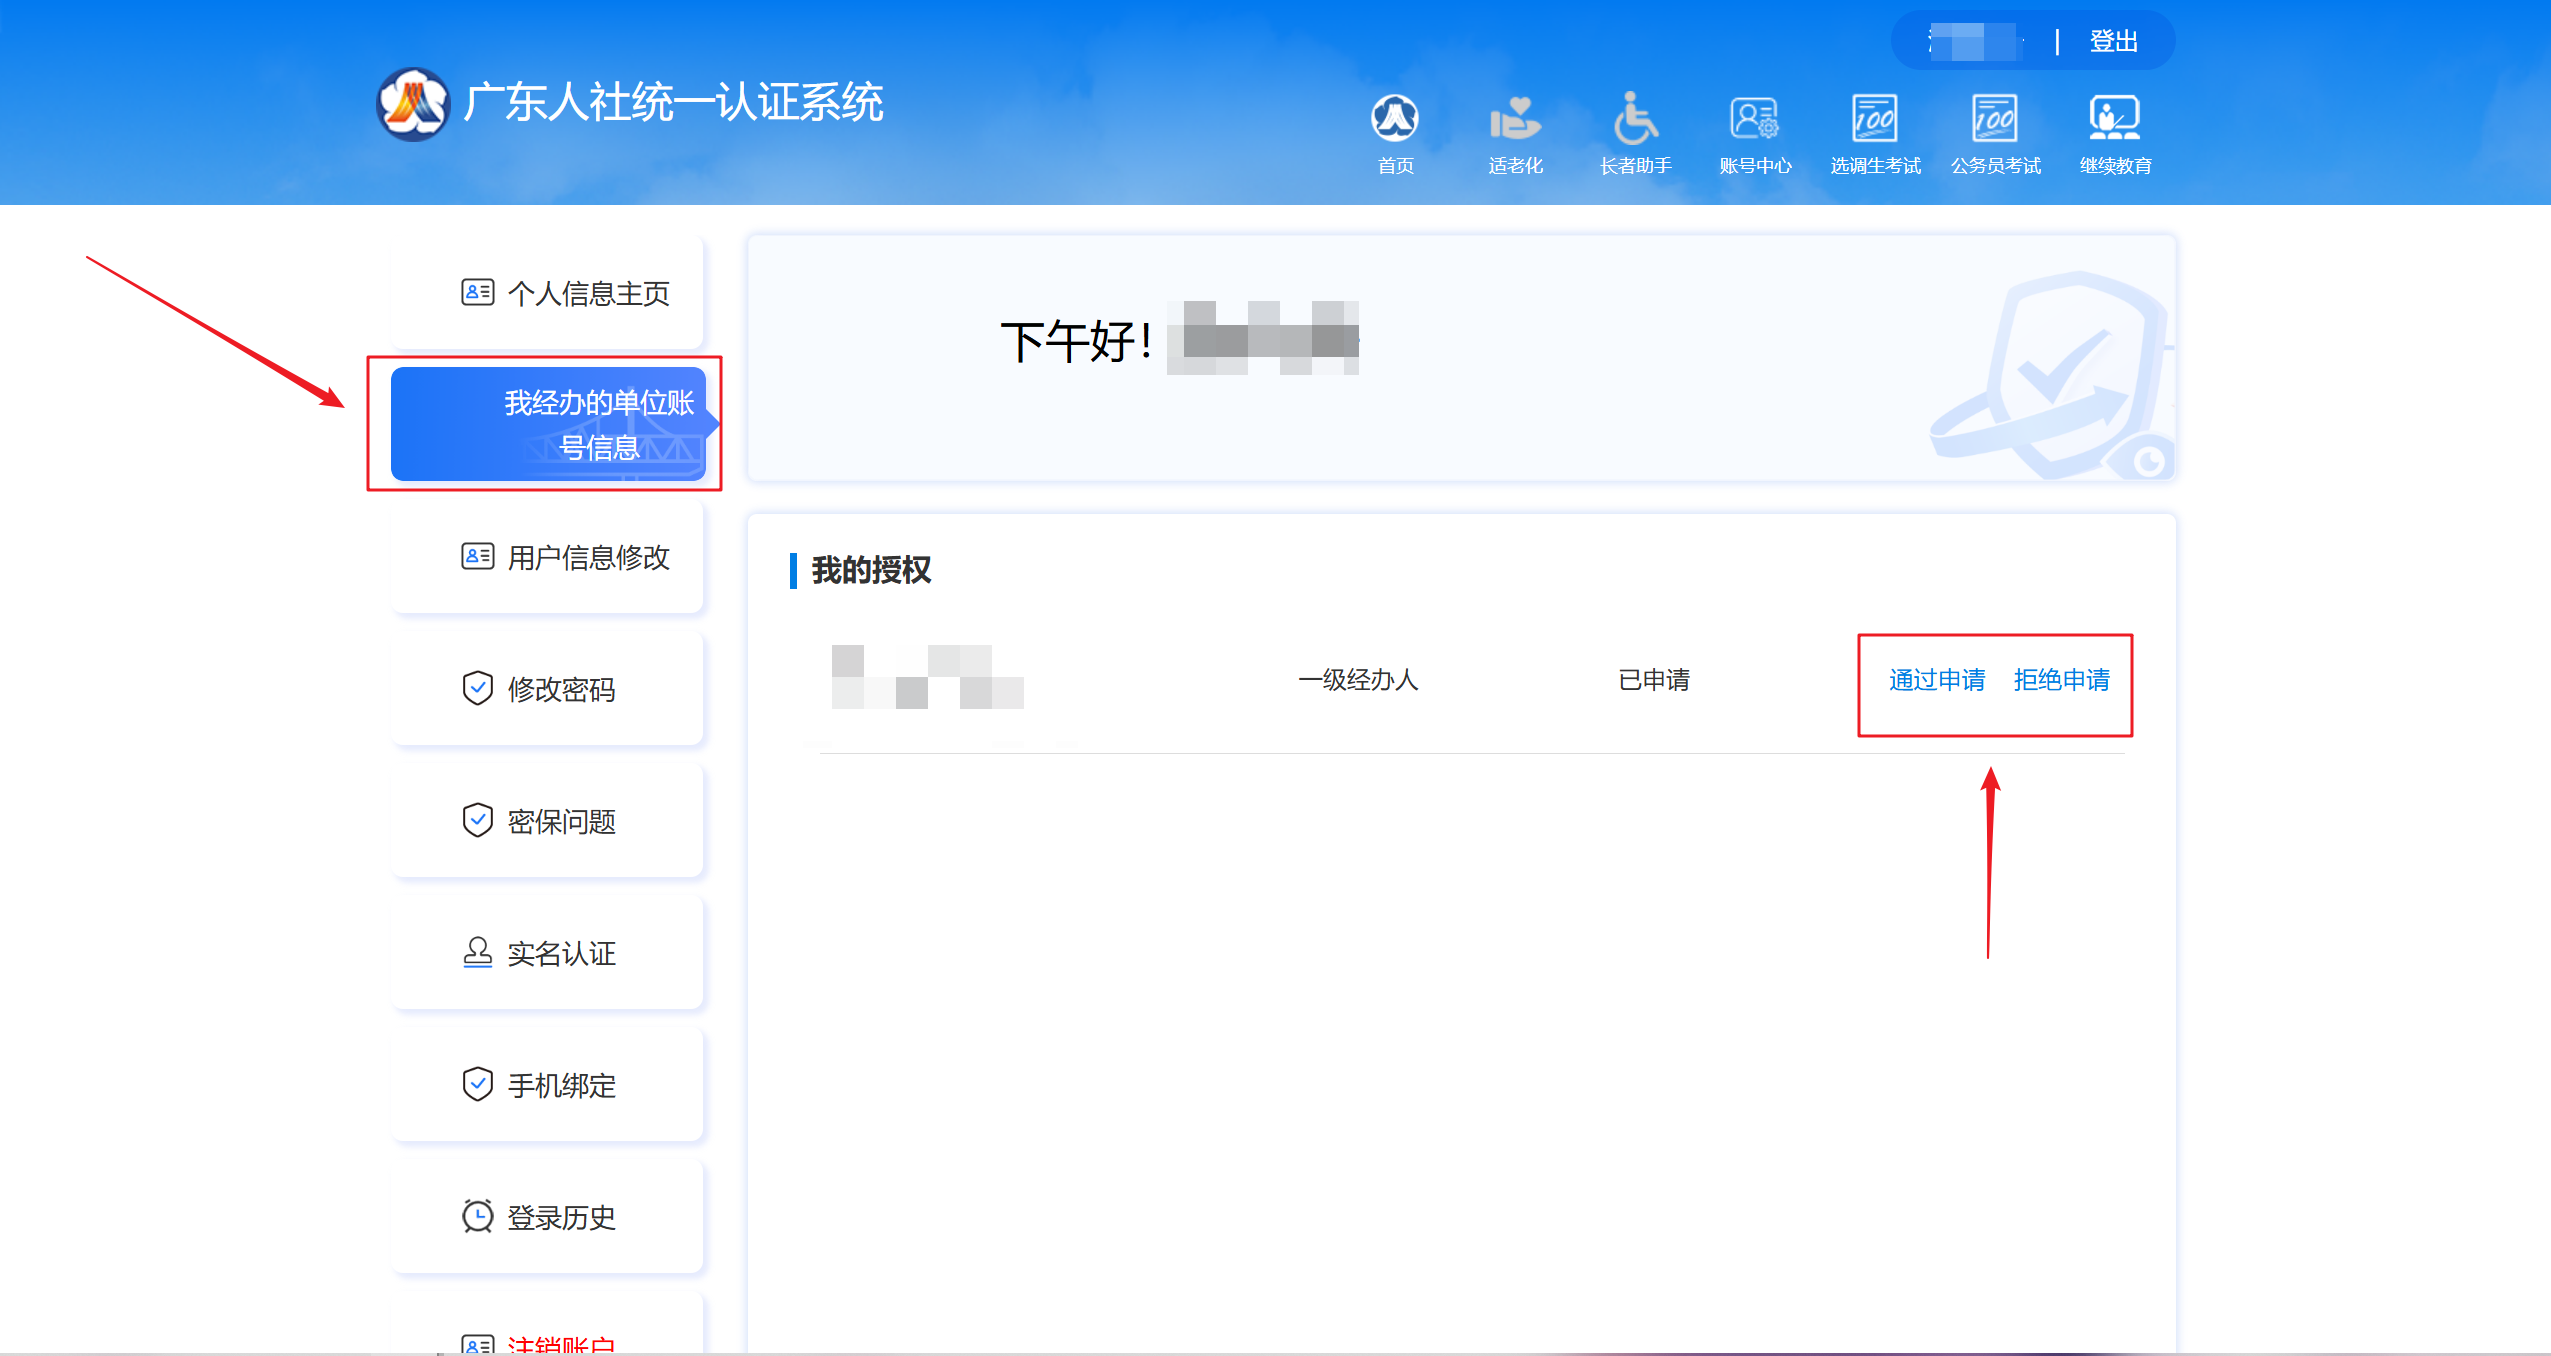Screen dimensions: 2551x1356
Task: Click the 首页 home icon
Action: pos(1395,120)
